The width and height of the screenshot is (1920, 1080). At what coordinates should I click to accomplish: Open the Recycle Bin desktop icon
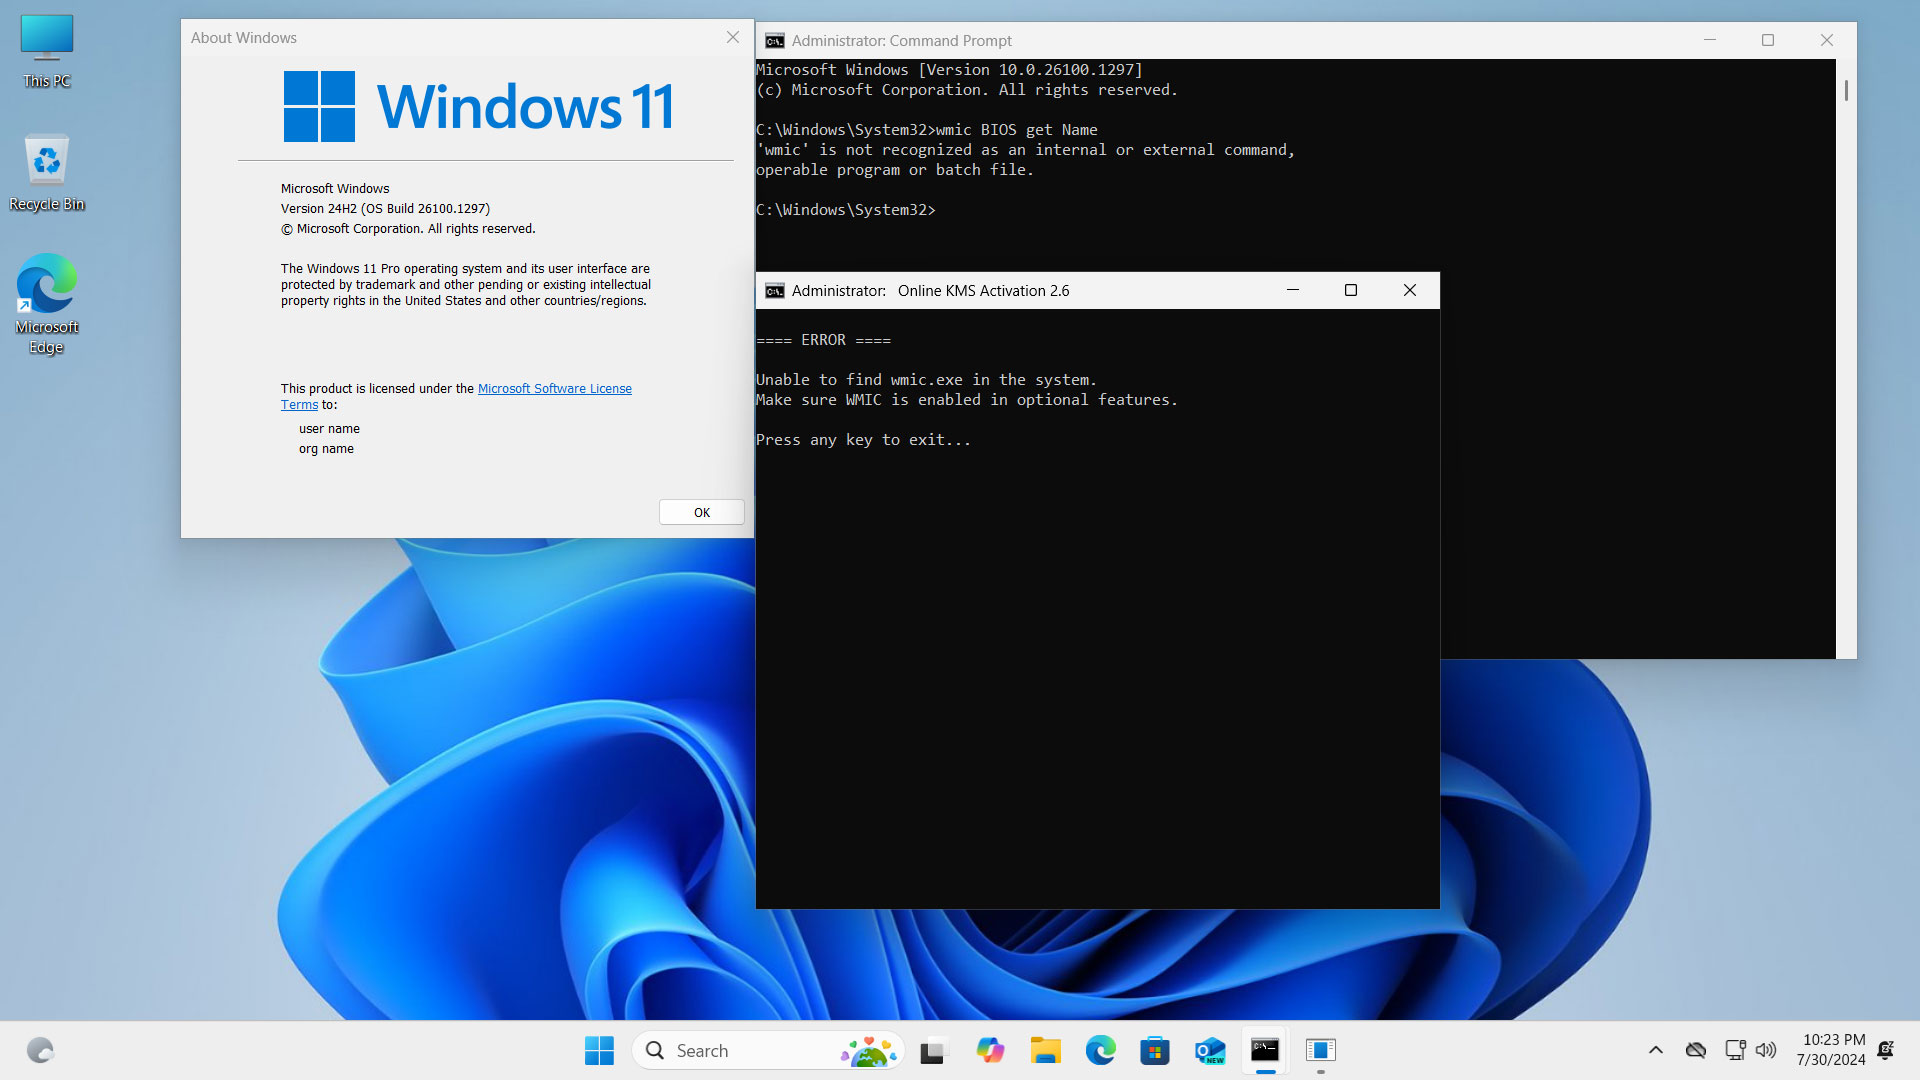pos(47,173)
